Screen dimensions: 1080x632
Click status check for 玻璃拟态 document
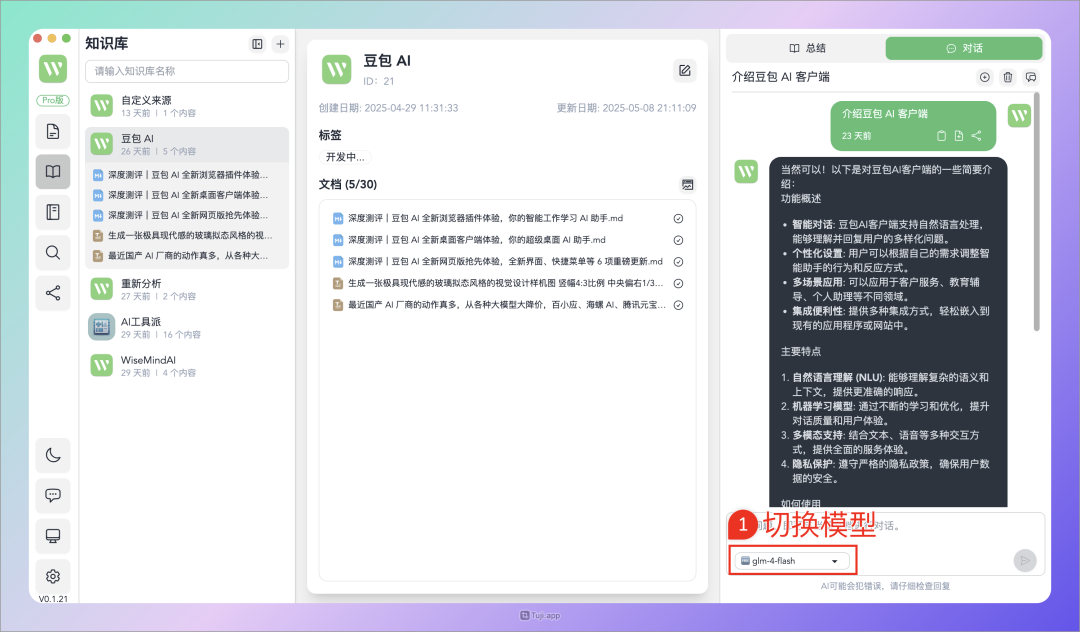(678, 284)
